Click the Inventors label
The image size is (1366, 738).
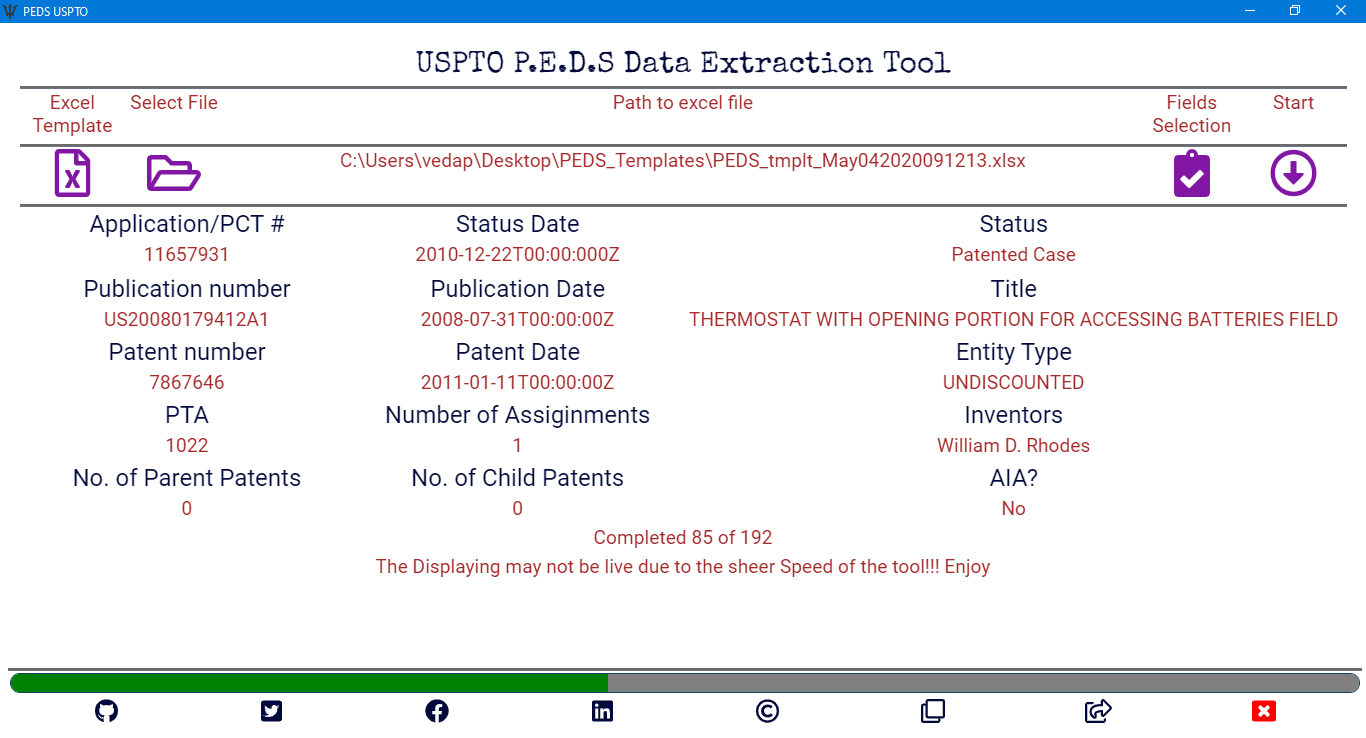point(1014,415)
